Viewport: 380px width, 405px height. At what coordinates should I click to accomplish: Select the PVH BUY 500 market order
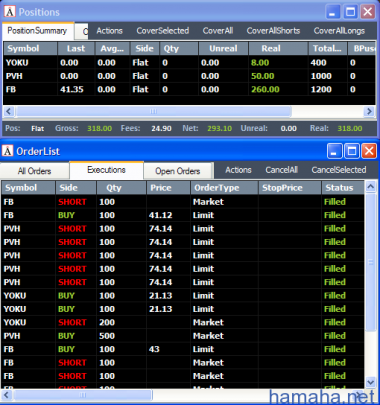pyautogui.click(x=183, y=336)
